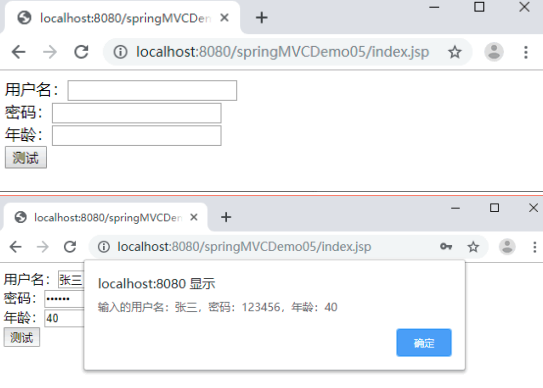Focus empty 用户名 field in top window
The width and height of the screenshot is (543, 388).
coord(152,90)
